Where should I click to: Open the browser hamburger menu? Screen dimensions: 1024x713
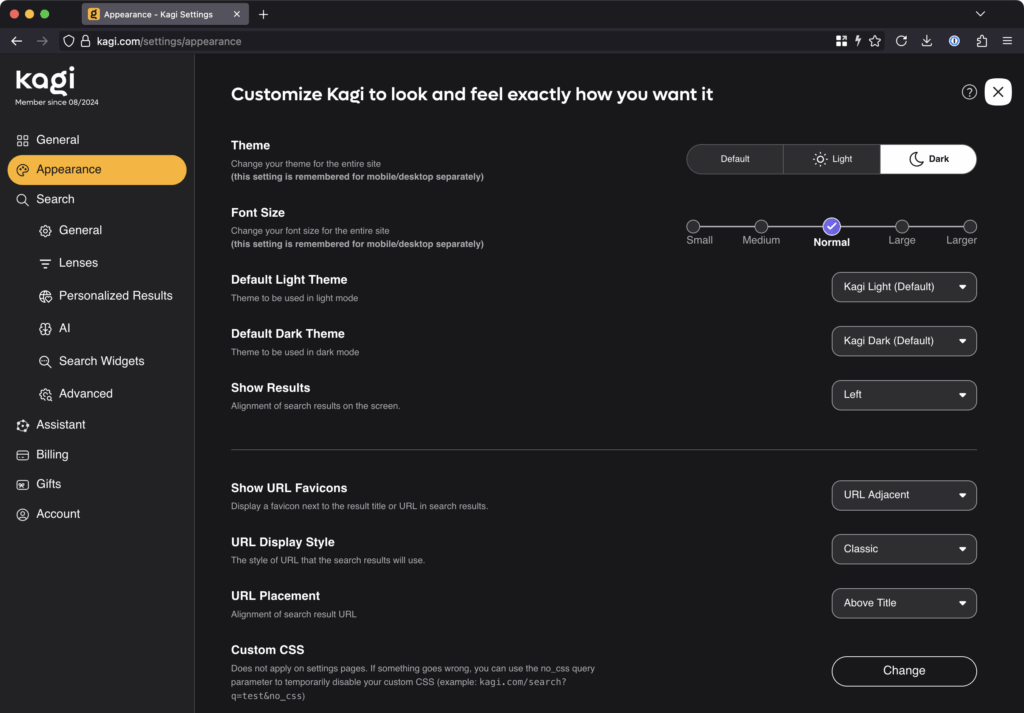[x=1007, y=41]
